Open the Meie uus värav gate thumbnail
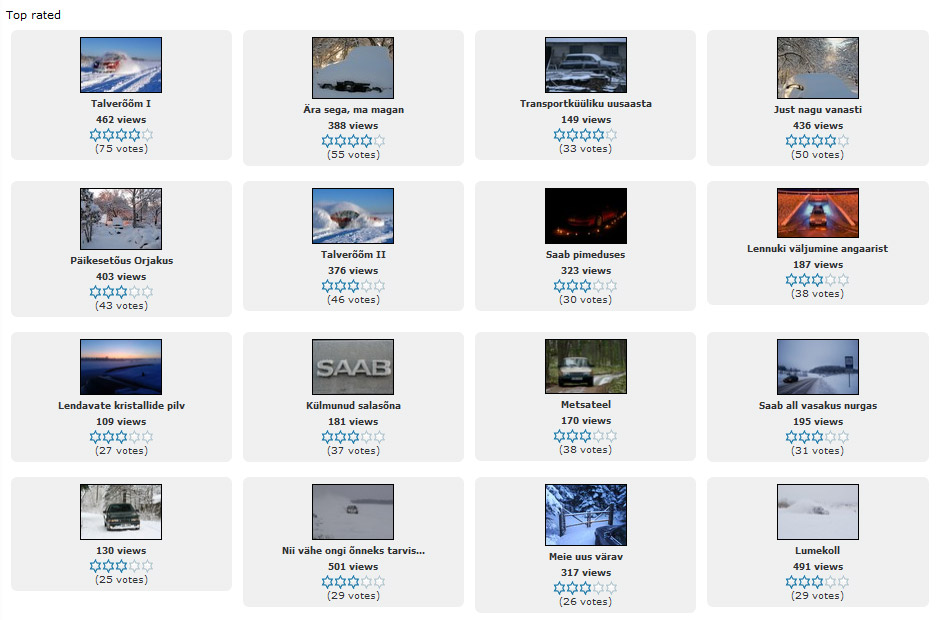 (585, 515)
